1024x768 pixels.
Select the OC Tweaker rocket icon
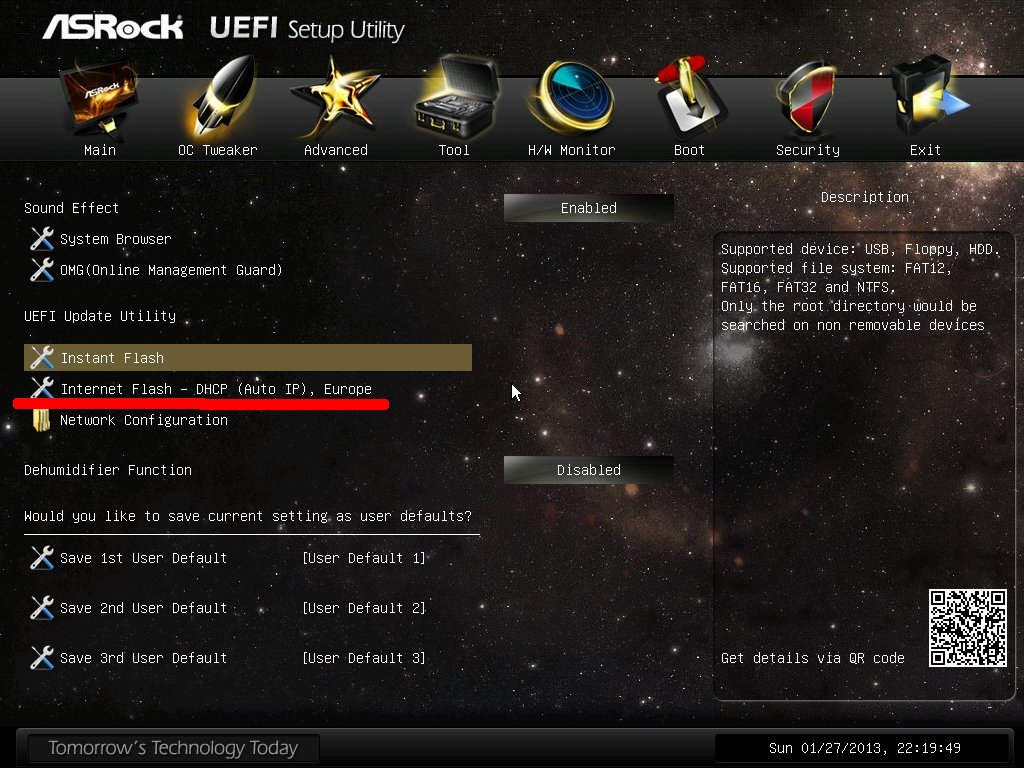[x=219, y=98]
